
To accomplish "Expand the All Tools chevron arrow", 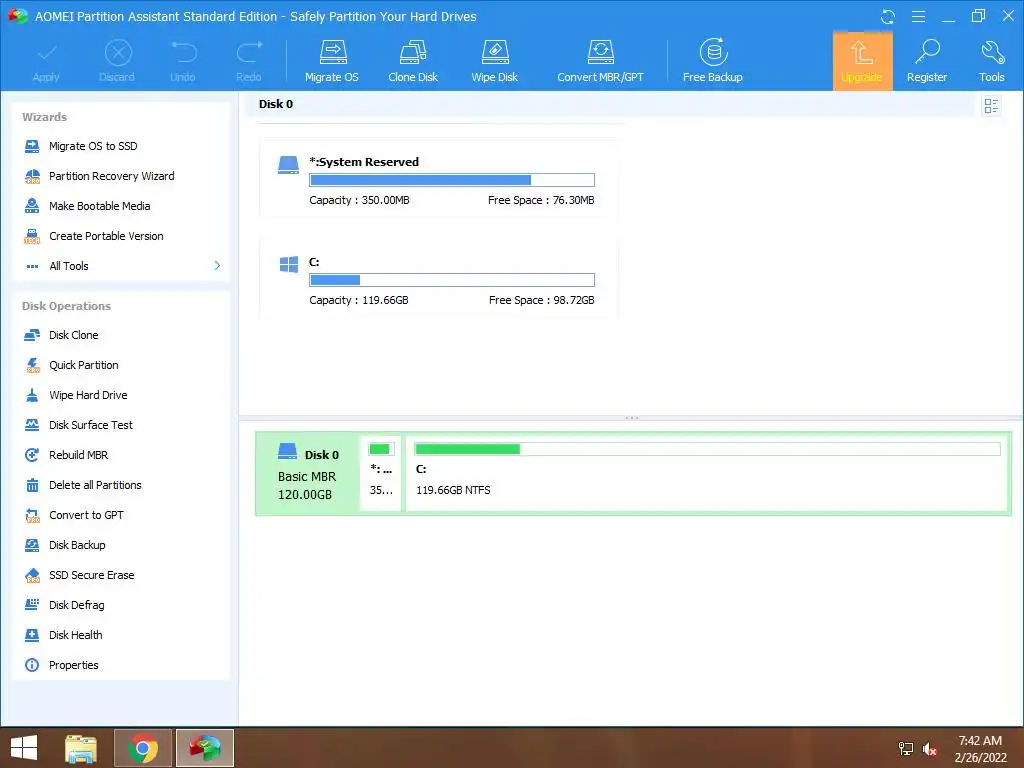I will (217, 266).
